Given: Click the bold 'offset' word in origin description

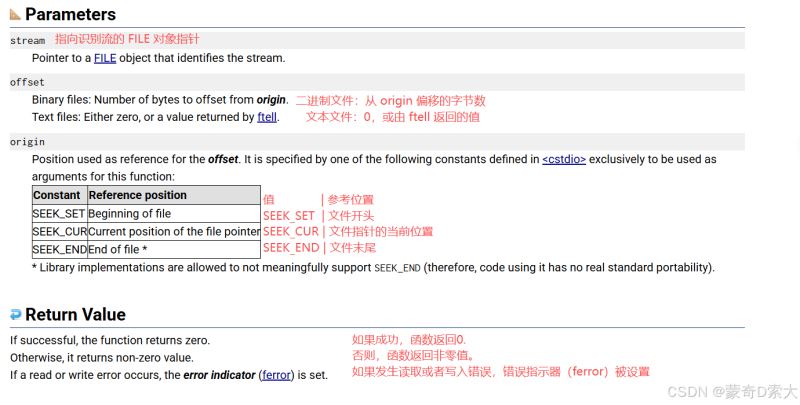Looking at the screenshot, I should [x=223, y=159].
